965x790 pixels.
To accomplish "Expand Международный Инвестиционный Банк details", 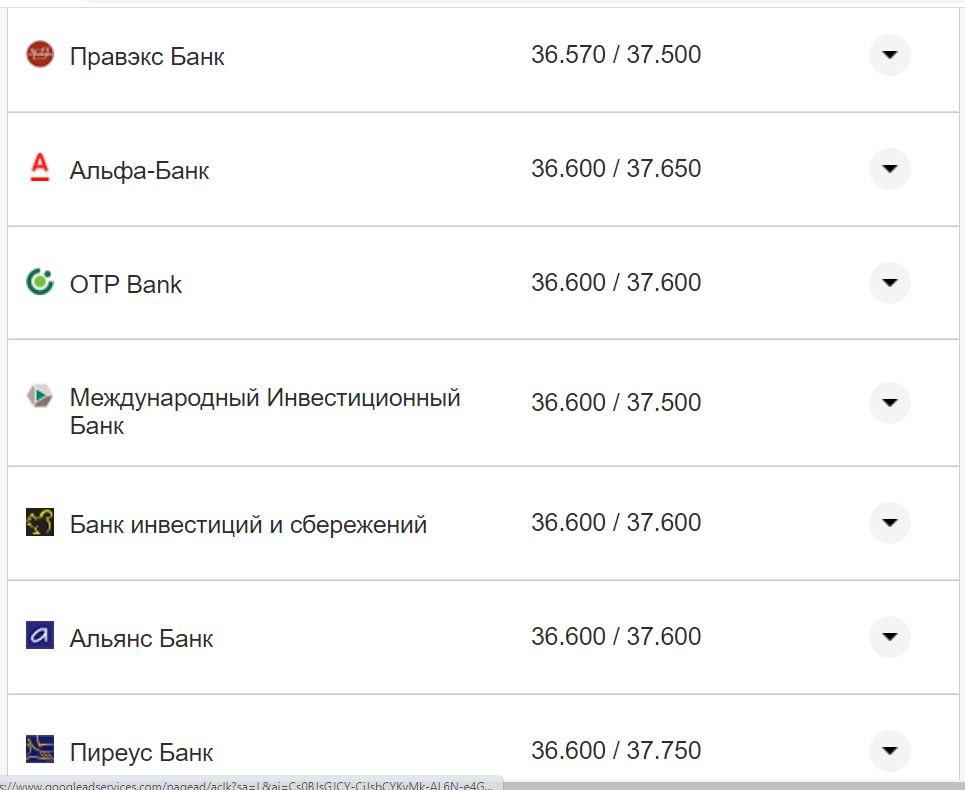I will [889, 403].
